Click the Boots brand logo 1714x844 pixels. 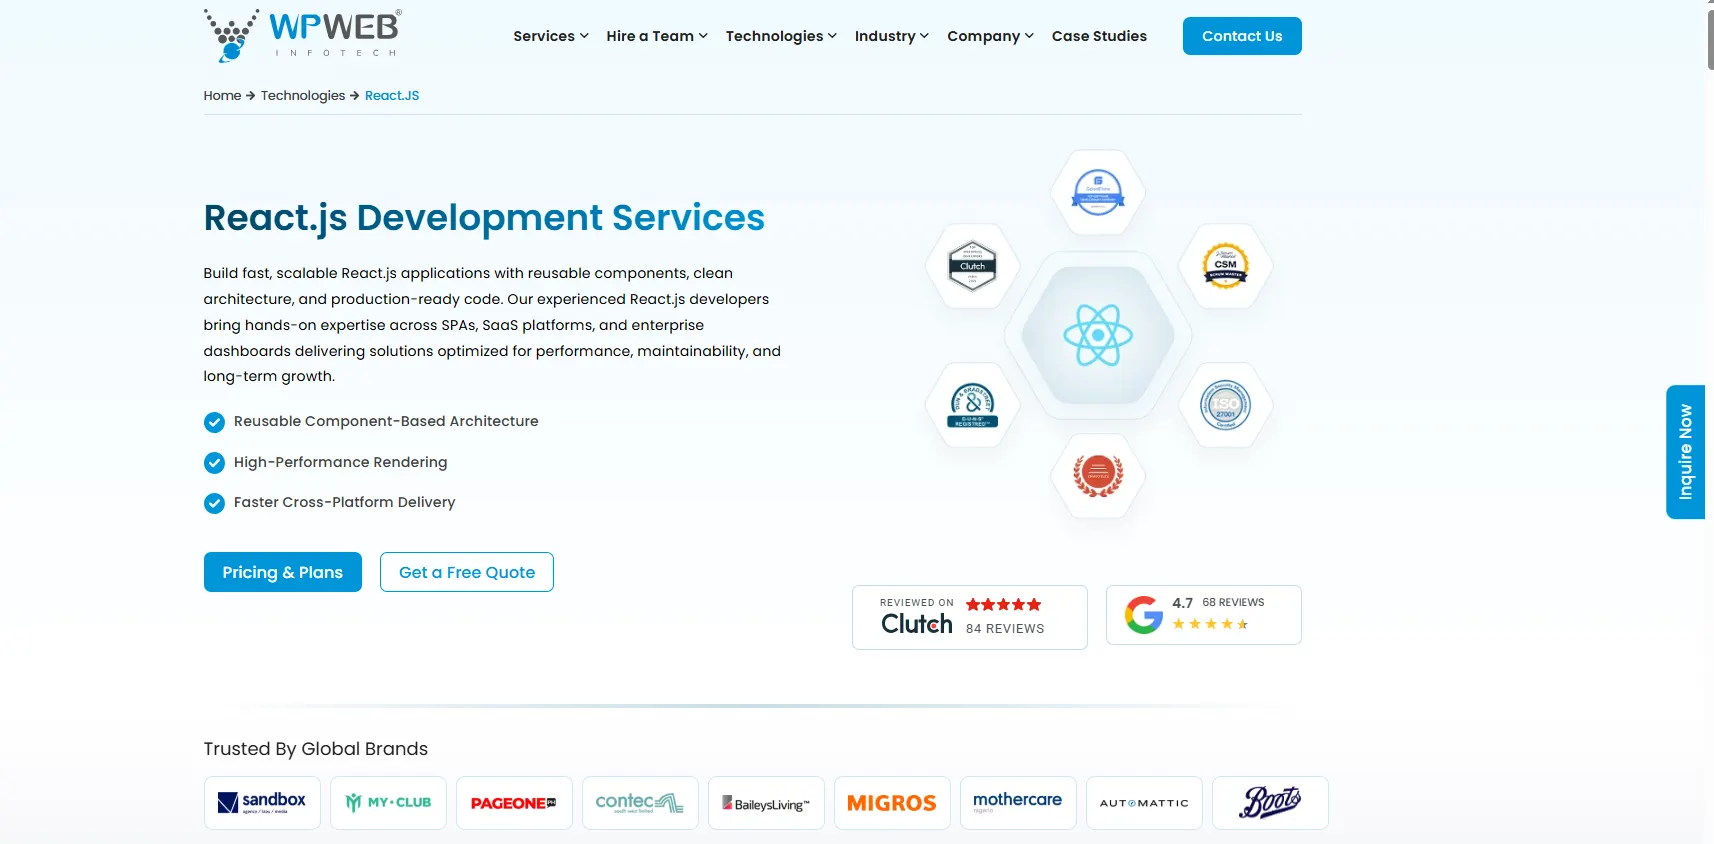tap(1270, 803)
